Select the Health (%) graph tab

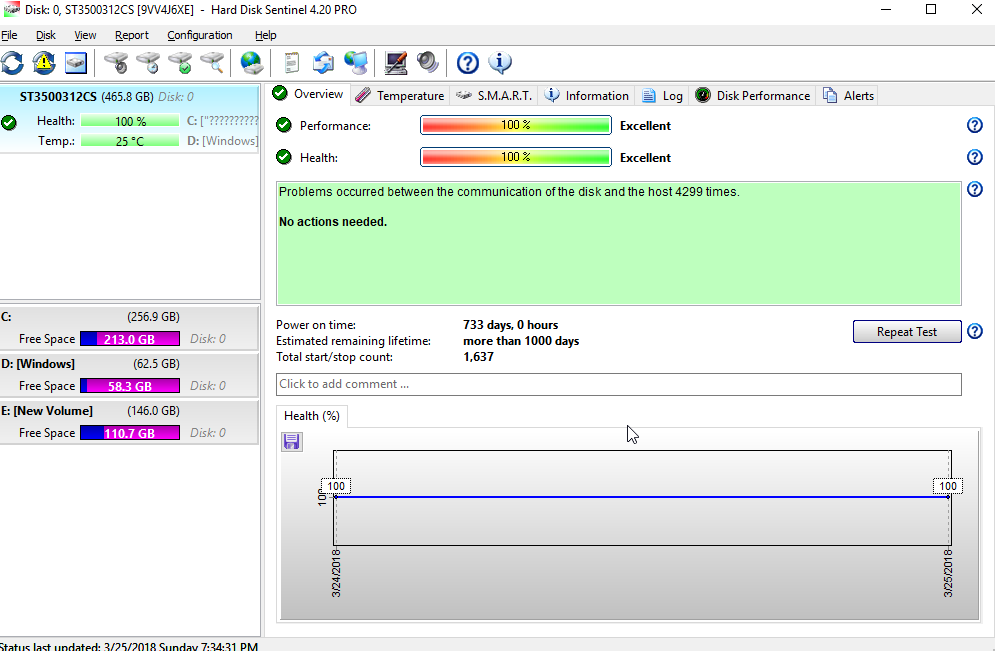tap(312, 416)
